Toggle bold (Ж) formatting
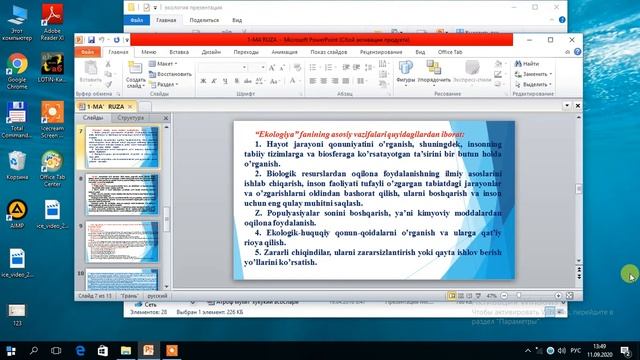 coord(203,81)
